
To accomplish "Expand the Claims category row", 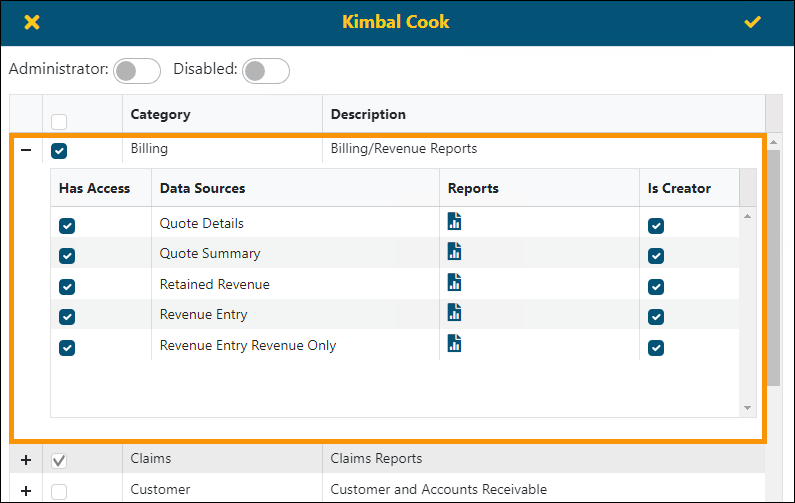I will point(26,459).
